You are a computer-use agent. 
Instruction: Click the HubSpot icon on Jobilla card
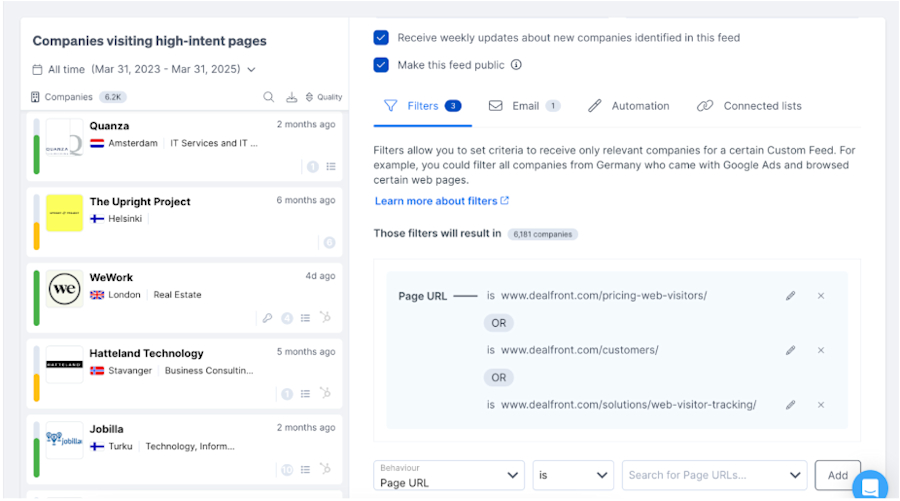pos(325,468)
